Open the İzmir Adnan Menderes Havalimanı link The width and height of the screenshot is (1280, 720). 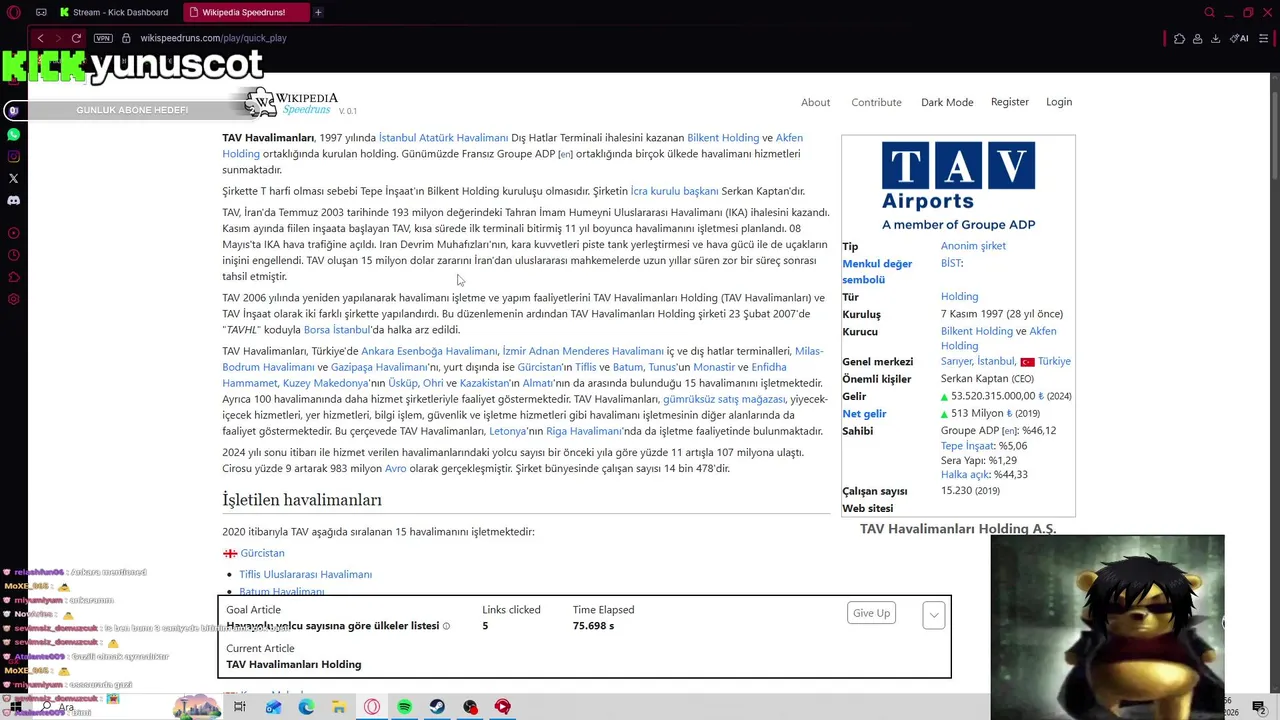click(x=583, y=351)
